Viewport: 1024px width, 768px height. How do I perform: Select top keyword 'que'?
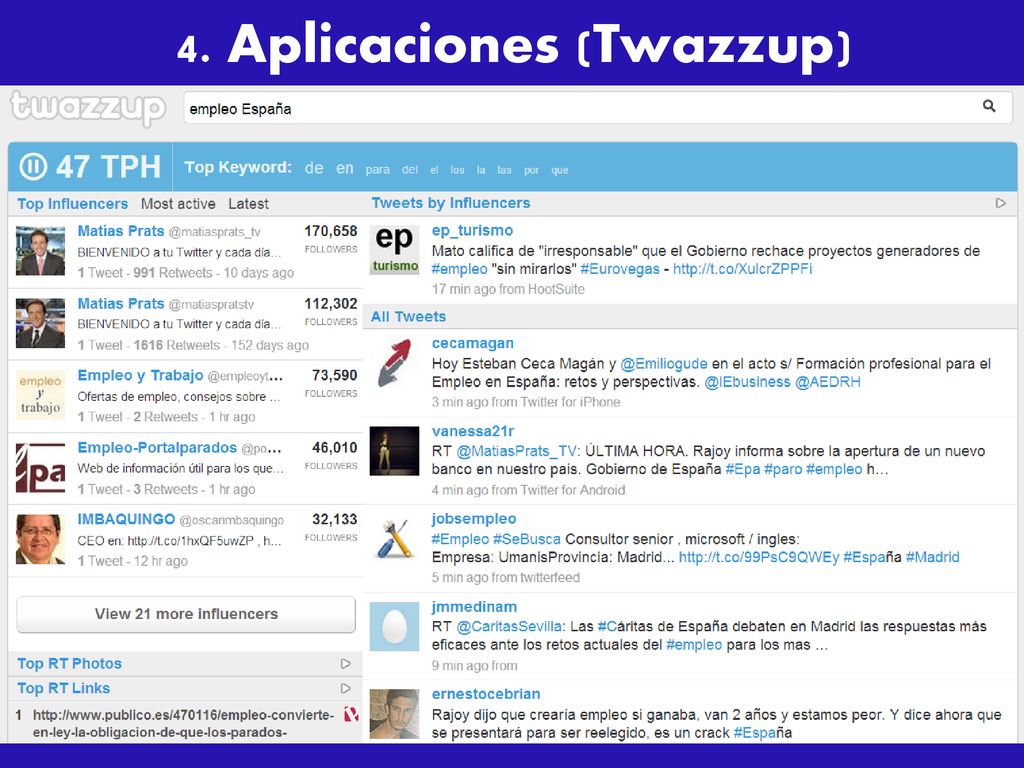560,170
